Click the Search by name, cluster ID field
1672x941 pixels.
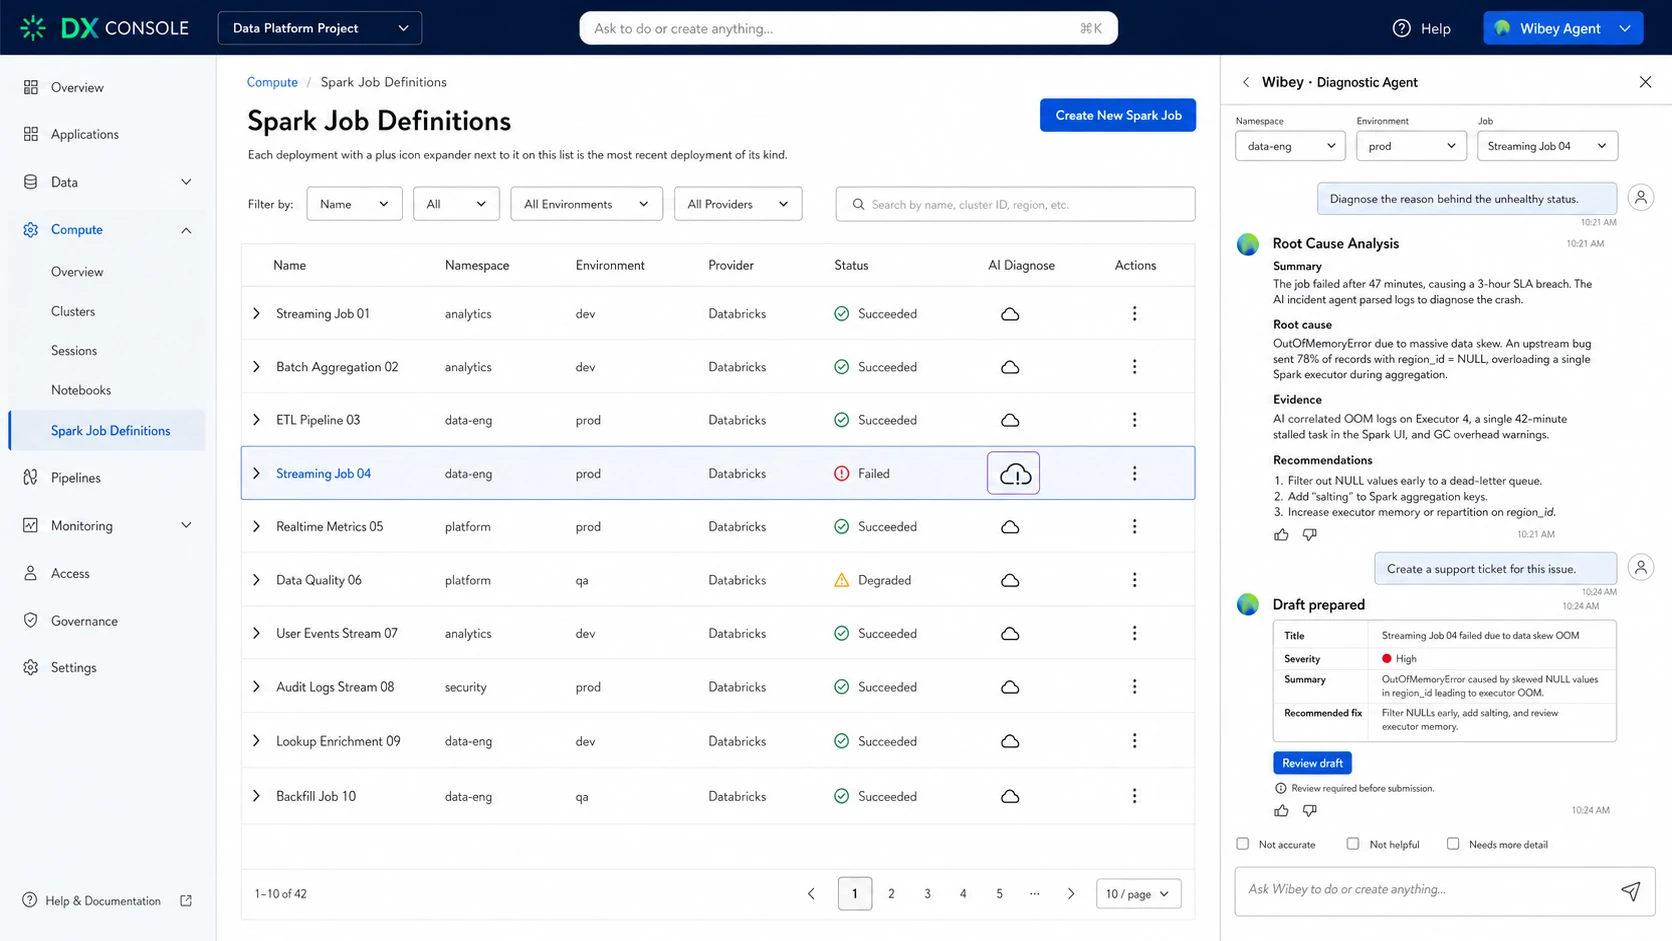point(1015,204)
